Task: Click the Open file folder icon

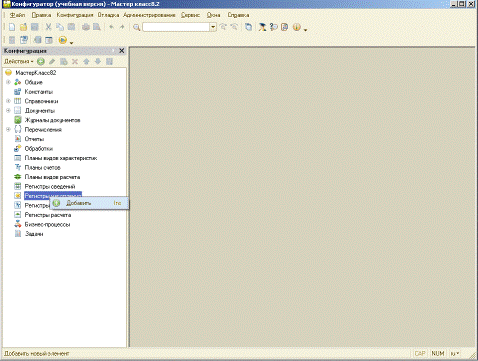Action: 23,27
